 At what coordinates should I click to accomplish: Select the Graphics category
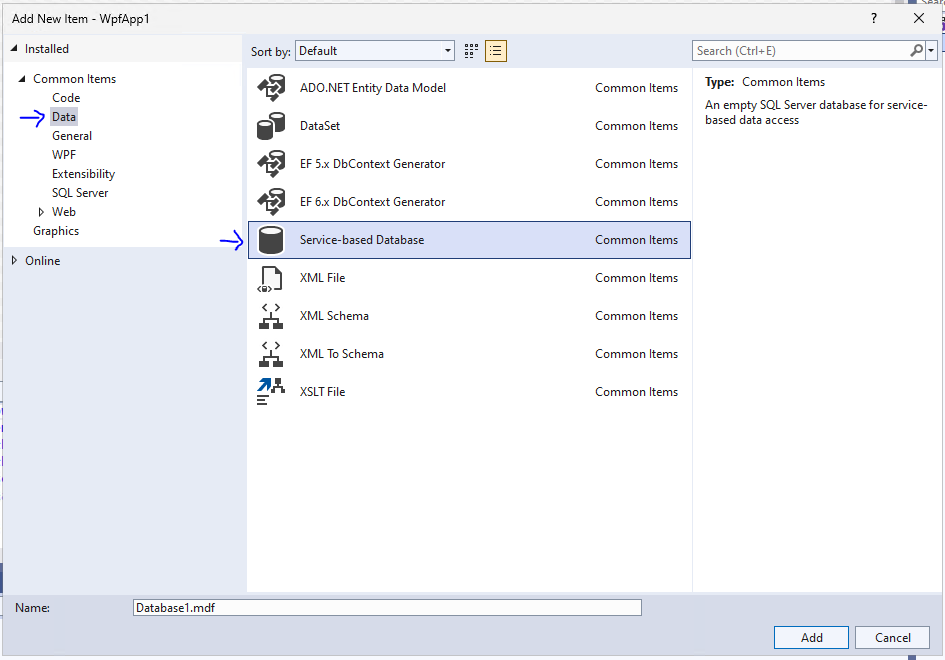click(56, 231)
